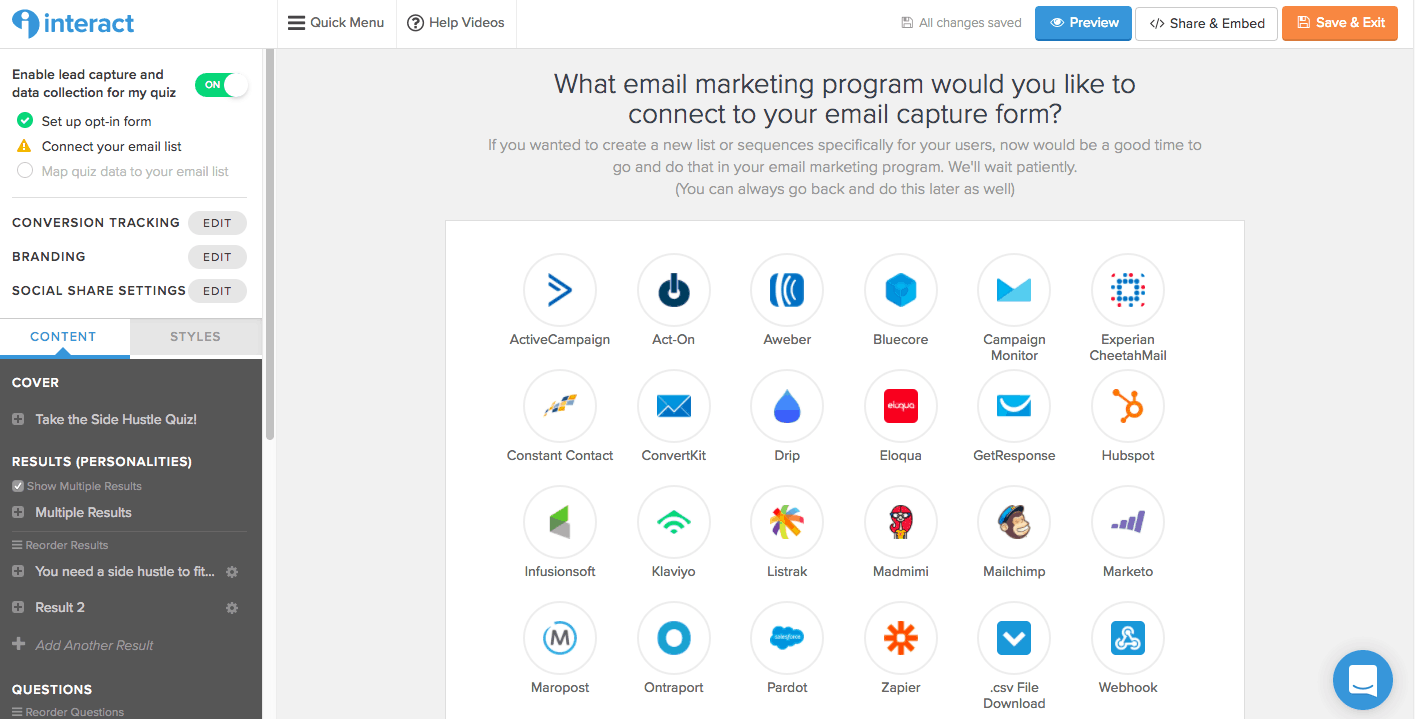This screenshot has width=1415, height=719.
Task: Click the Save & Exit button
Action: pos(1339,23)
